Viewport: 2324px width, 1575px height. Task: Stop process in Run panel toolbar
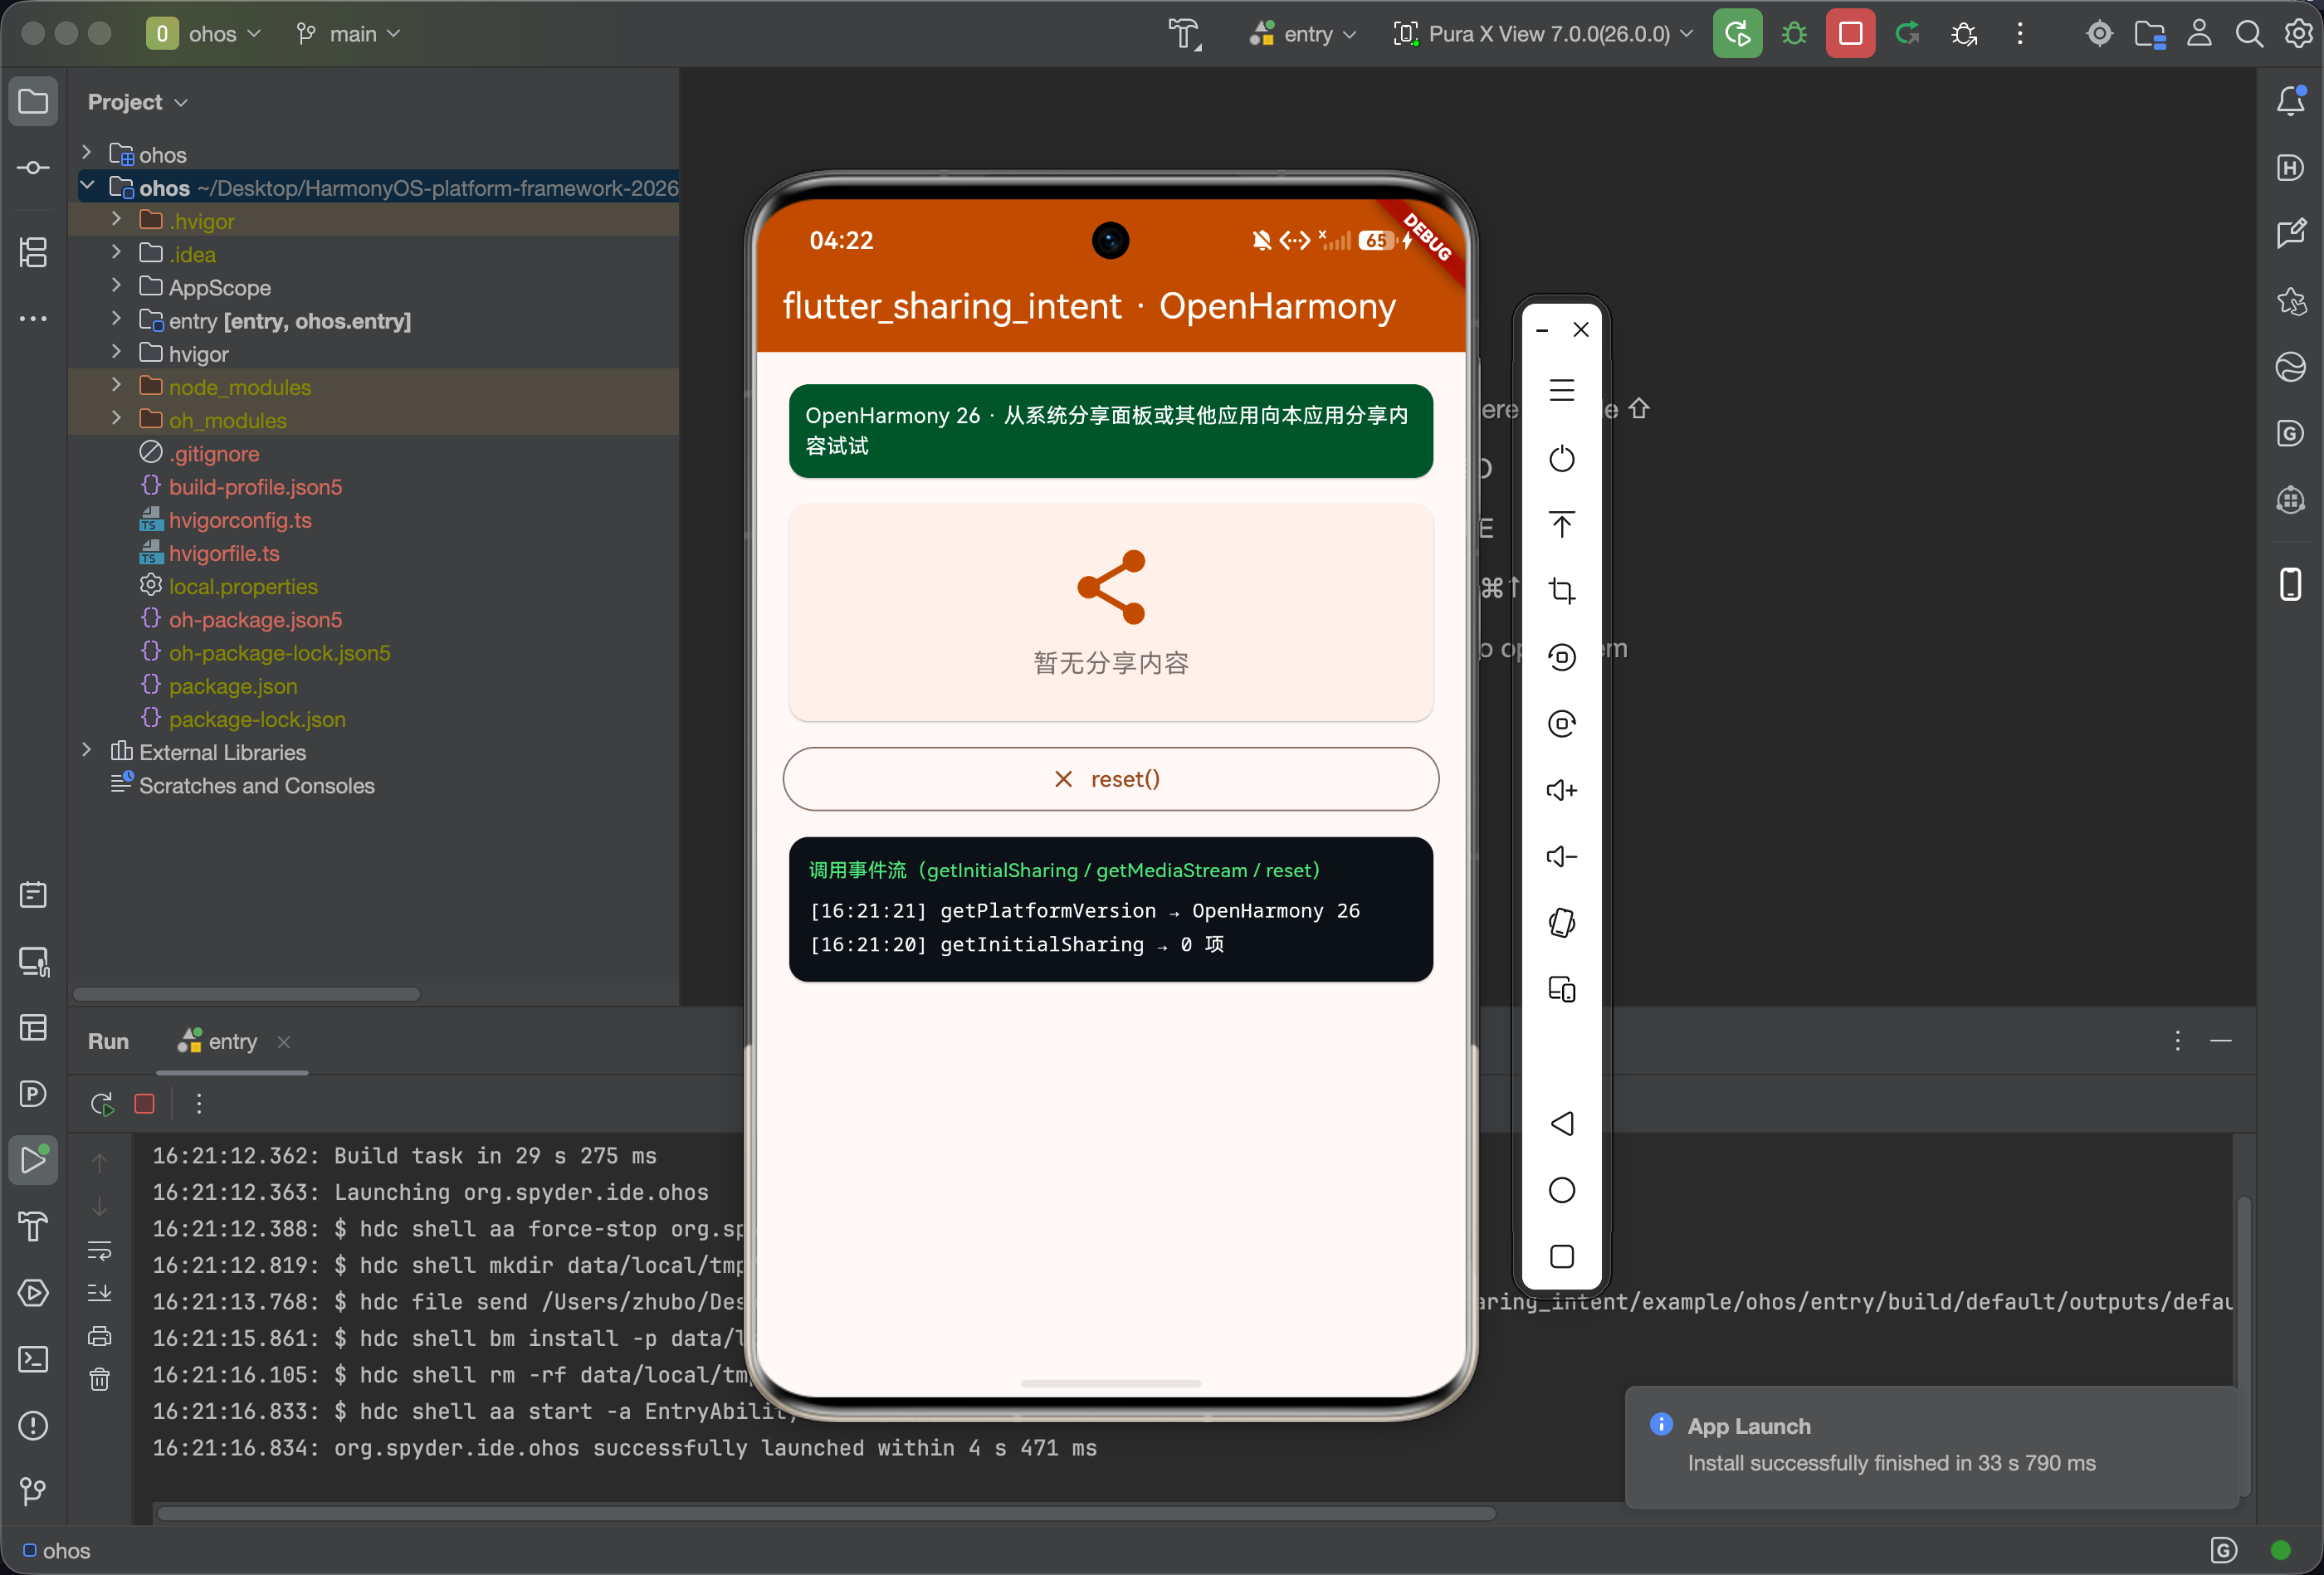pyautogui.click(x=144, y=1104)
